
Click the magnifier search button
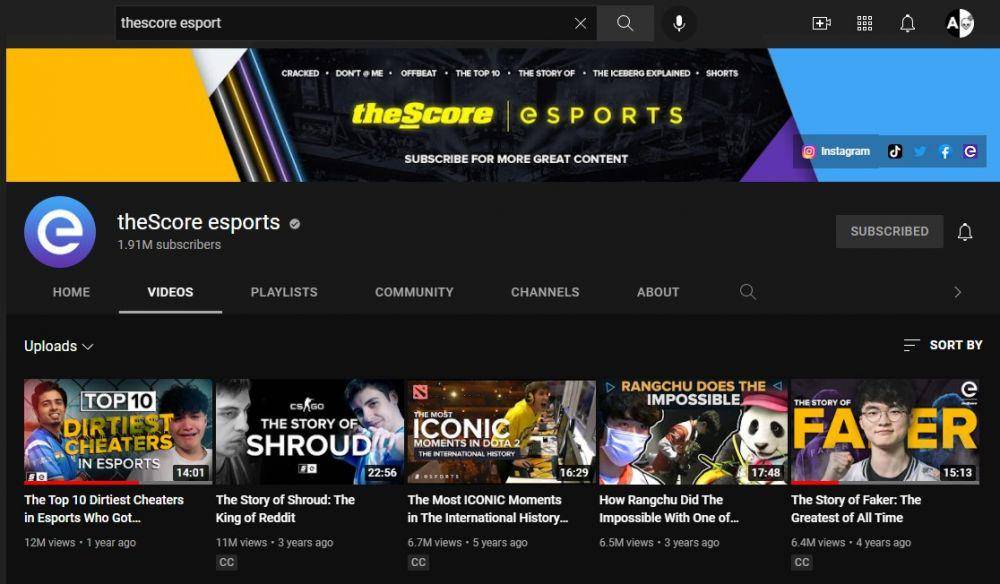click(x=625, y=24)
